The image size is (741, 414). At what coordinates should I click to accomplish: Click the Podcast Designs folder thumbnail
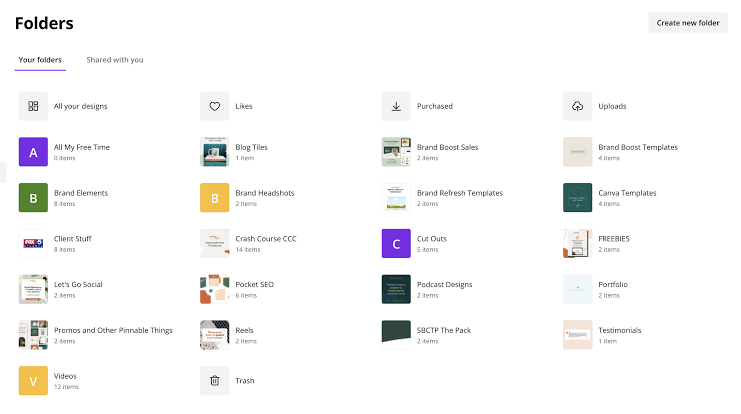tap(397, 289)
